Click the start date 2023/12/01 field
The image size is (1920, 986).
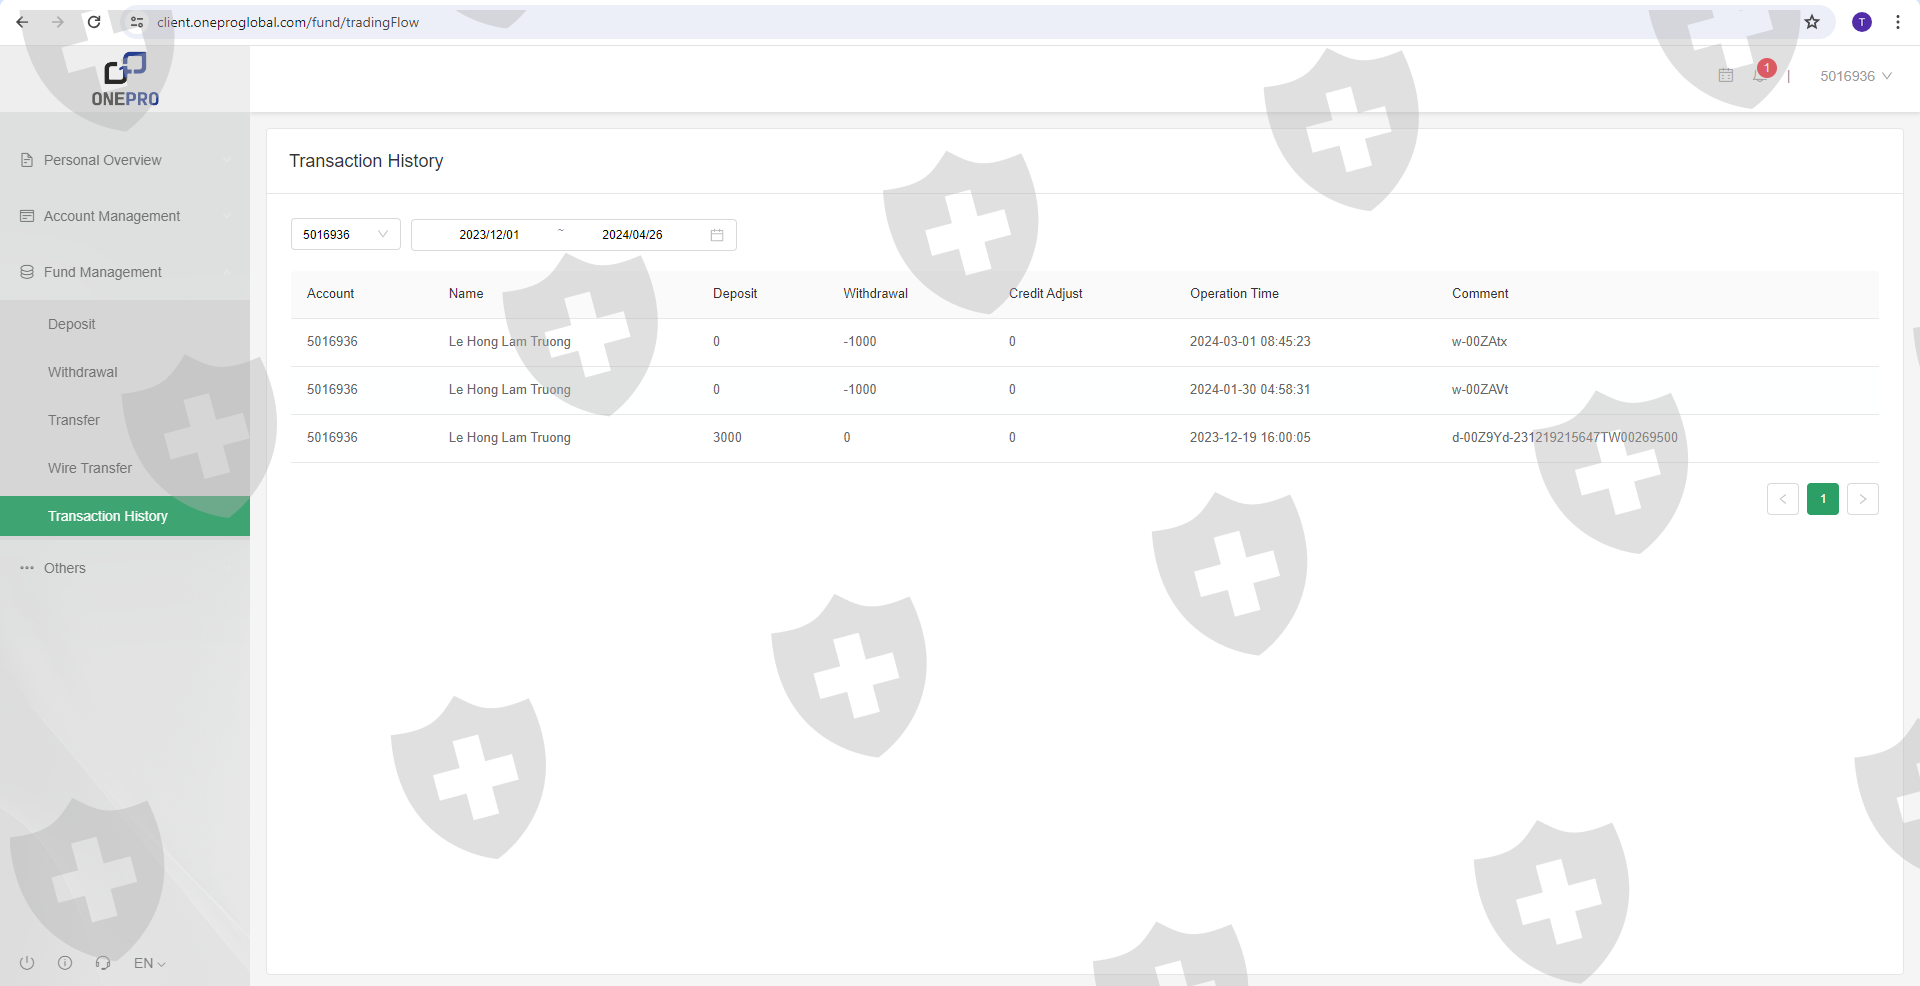pos(489,235)
